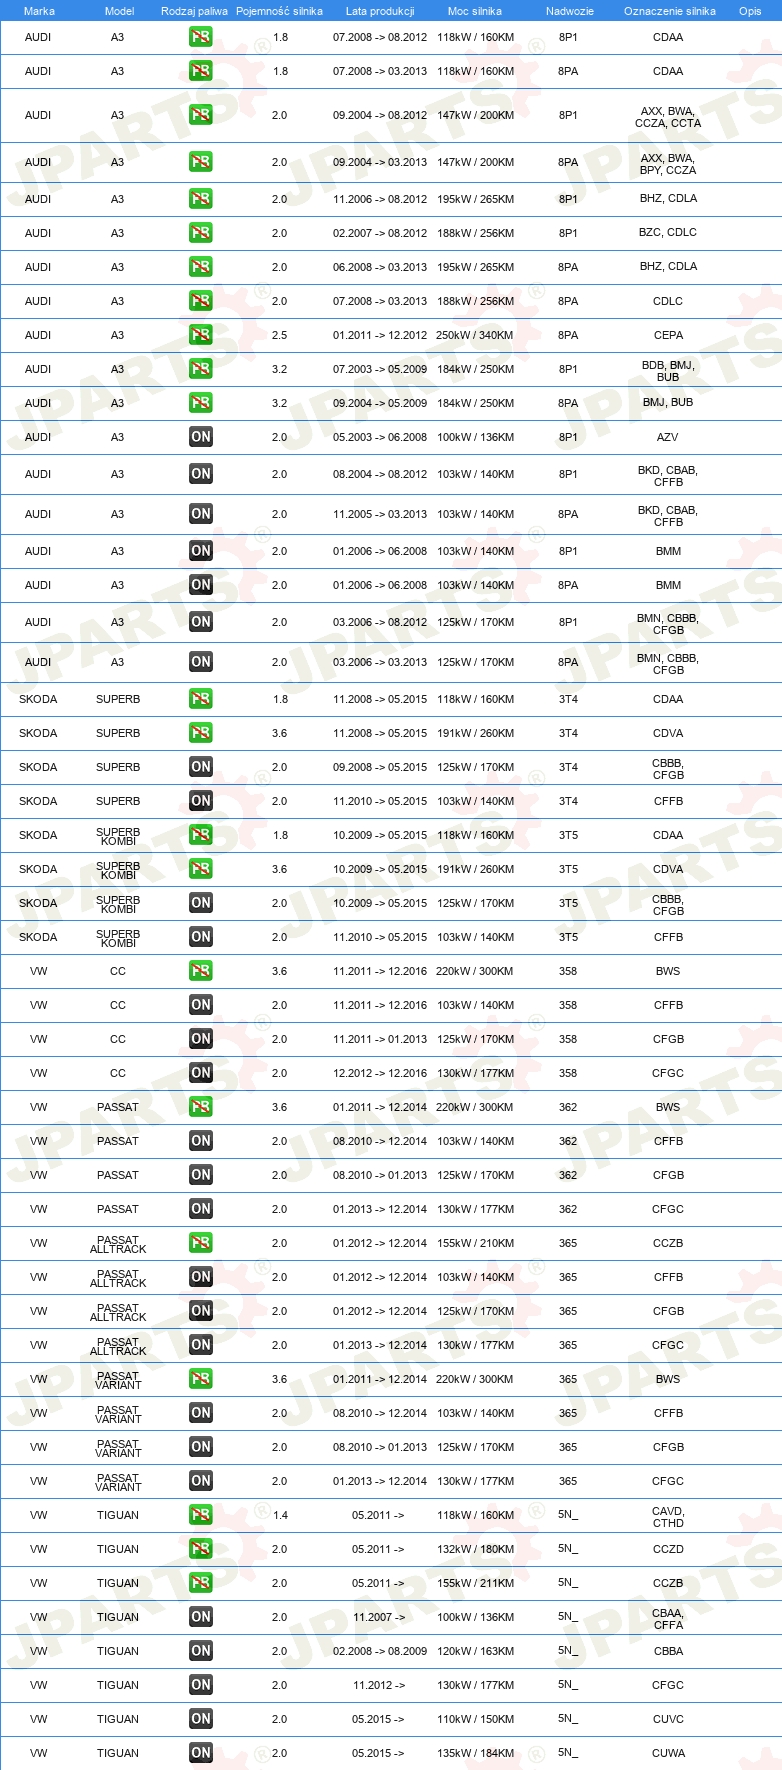Viewport: 782px width, 1770px height.
Task: Select the 120kW / 163KM power value
Action: point(475,1651)
